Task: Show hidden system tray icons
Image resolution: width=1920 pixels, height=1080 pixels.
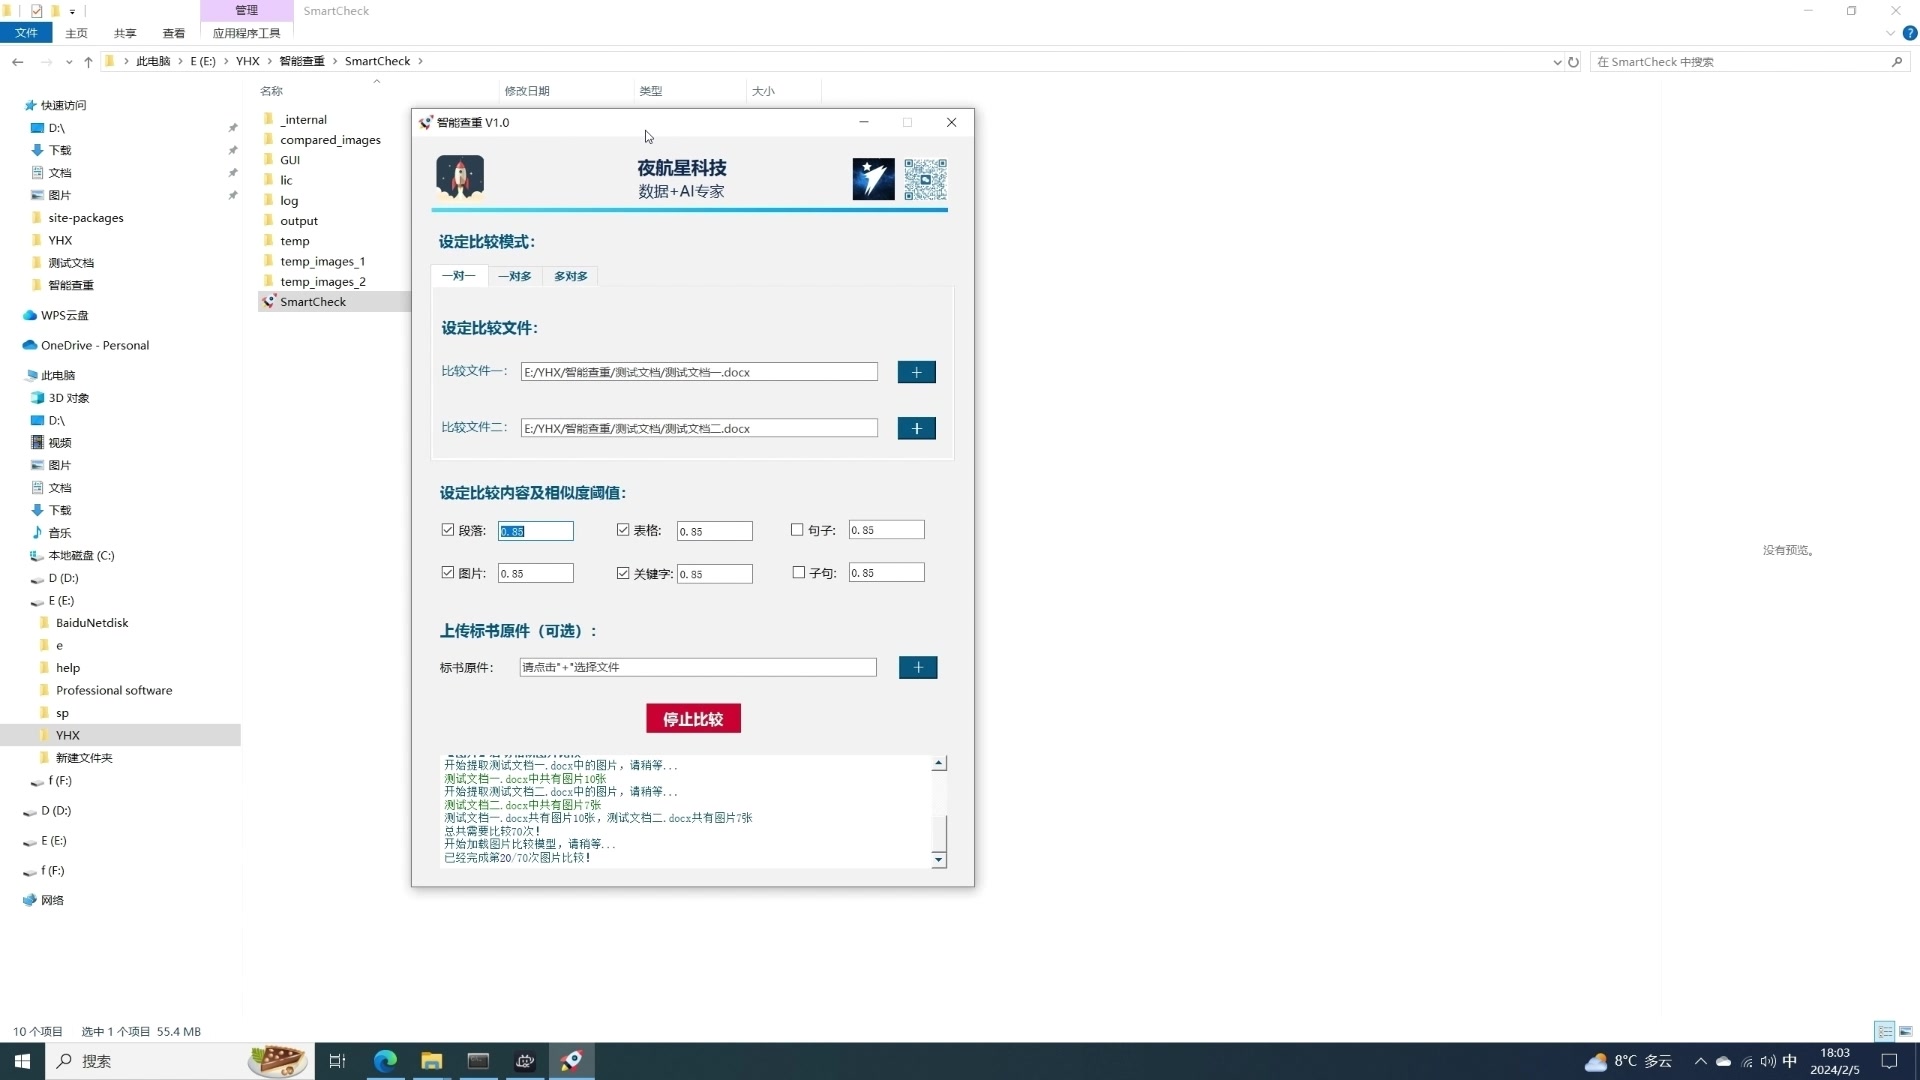Action: pos(1700,1061)
